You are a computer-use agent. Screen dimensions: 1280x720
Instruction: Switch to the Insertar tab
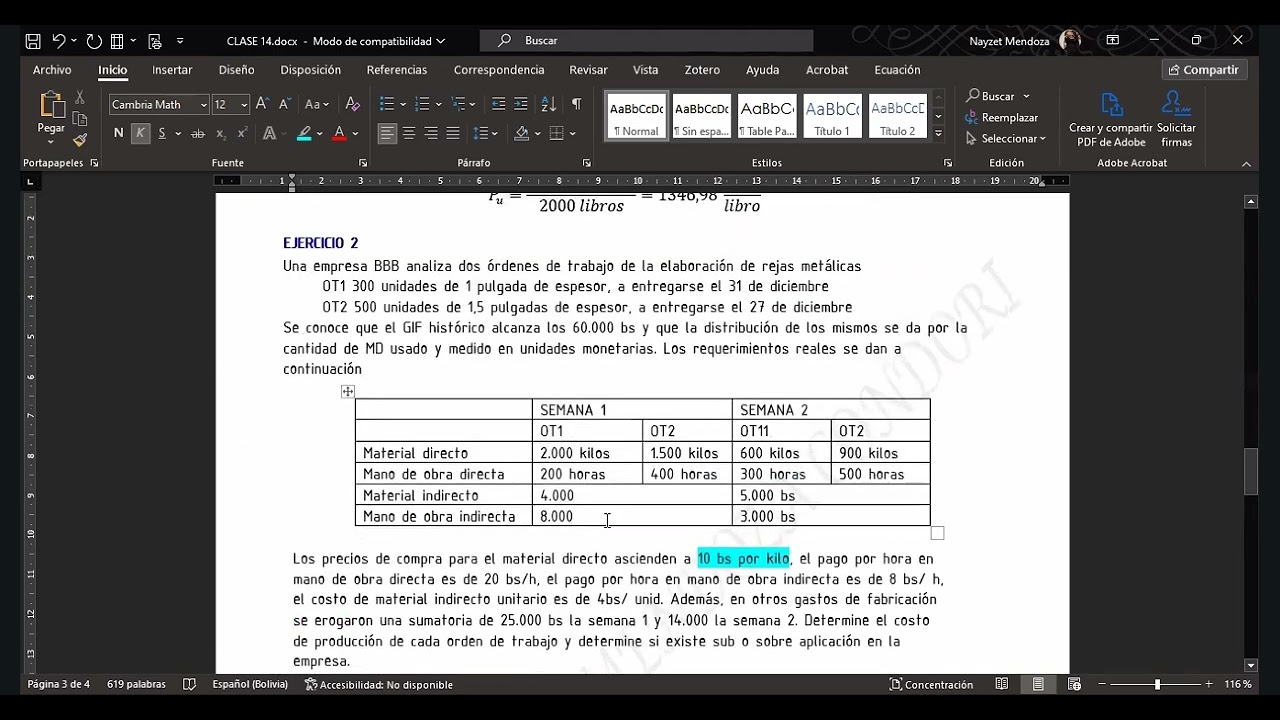[172, 70]
